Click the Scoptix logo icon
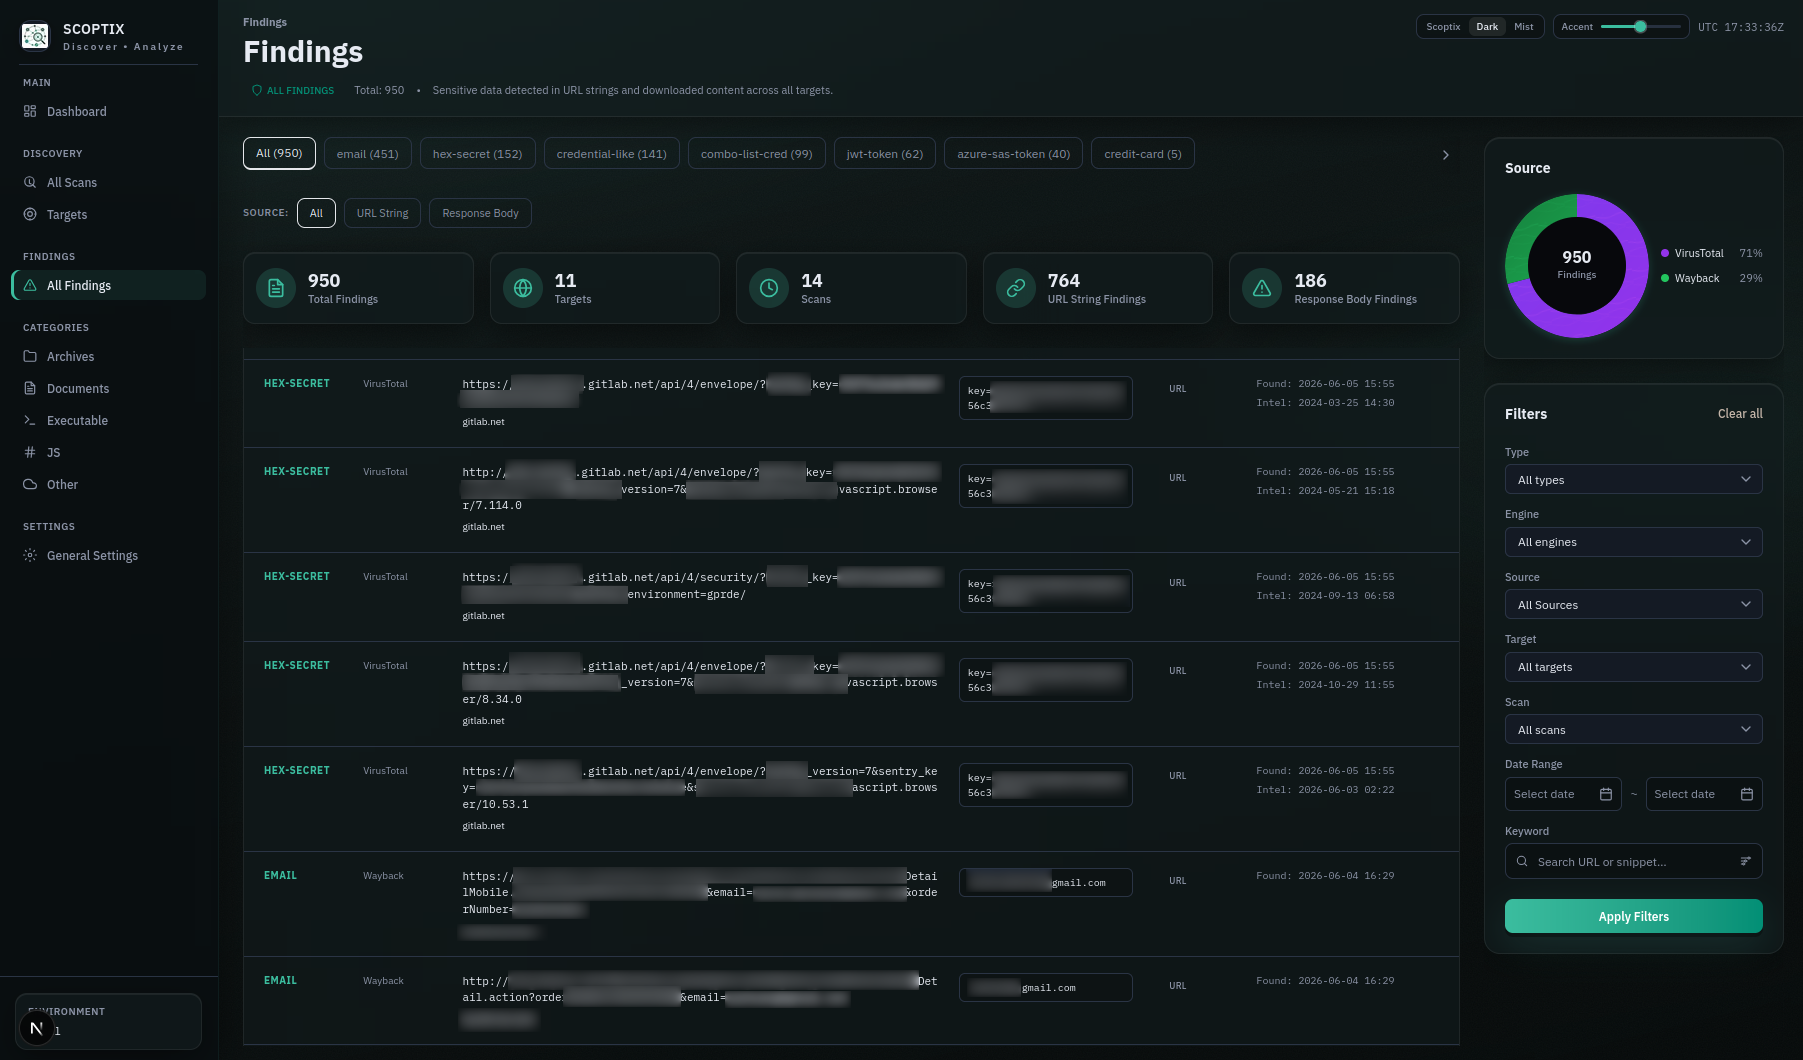The image size is (1803, 1060). pos(35,37)
